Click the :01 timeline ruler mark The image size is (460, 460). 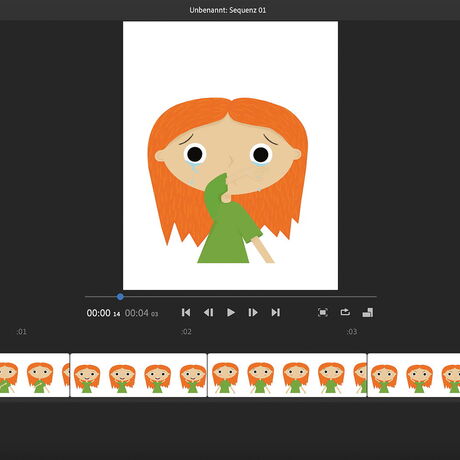coord(21,332)
